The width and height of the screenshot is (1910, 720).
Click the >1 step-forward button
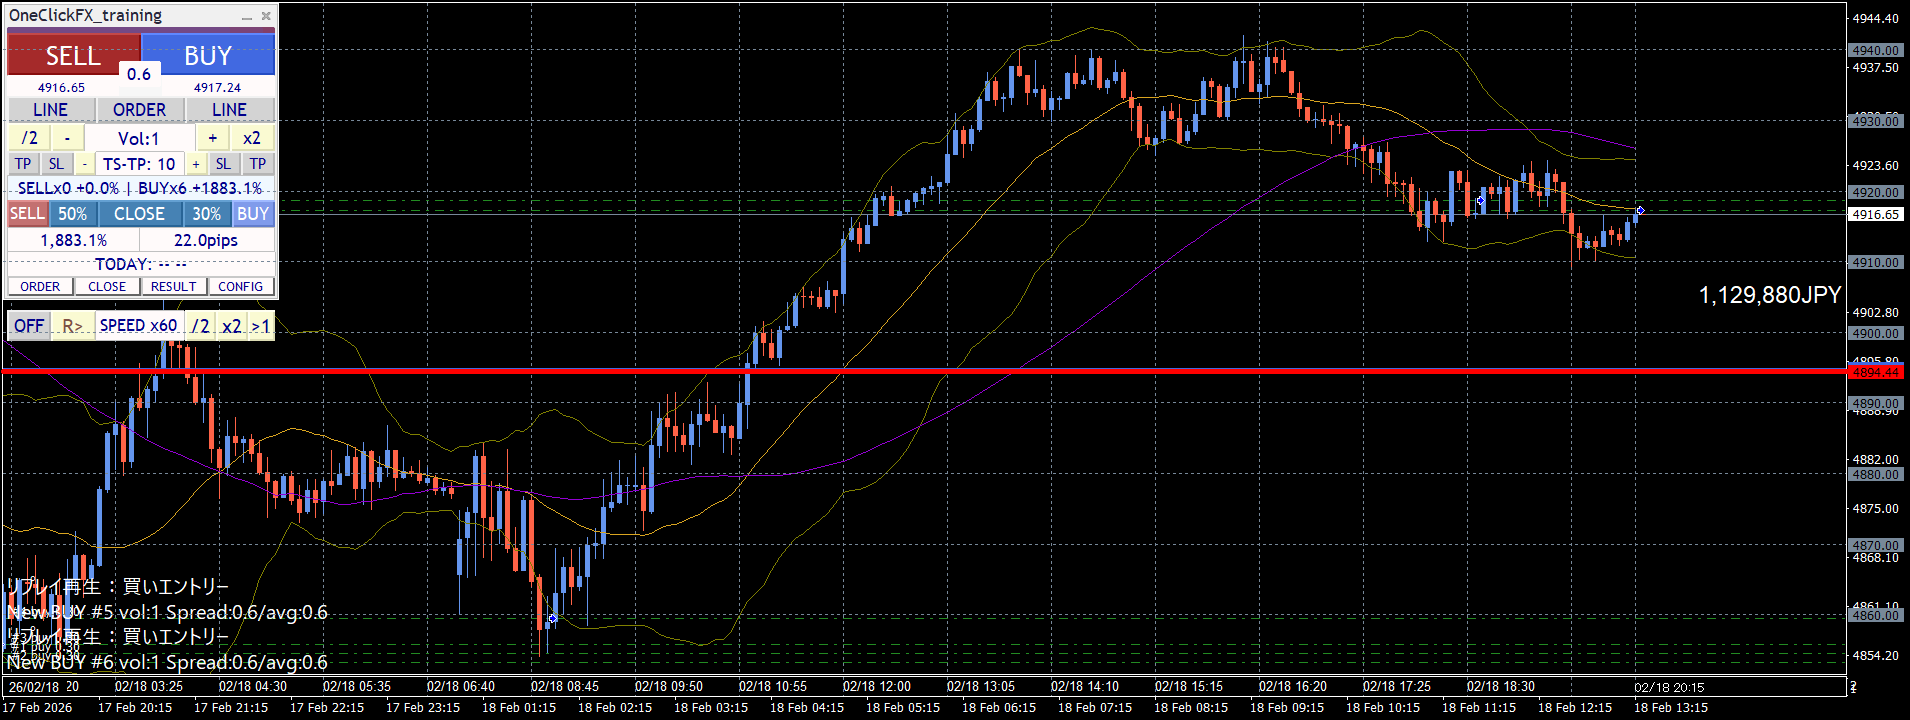[261, 326]
